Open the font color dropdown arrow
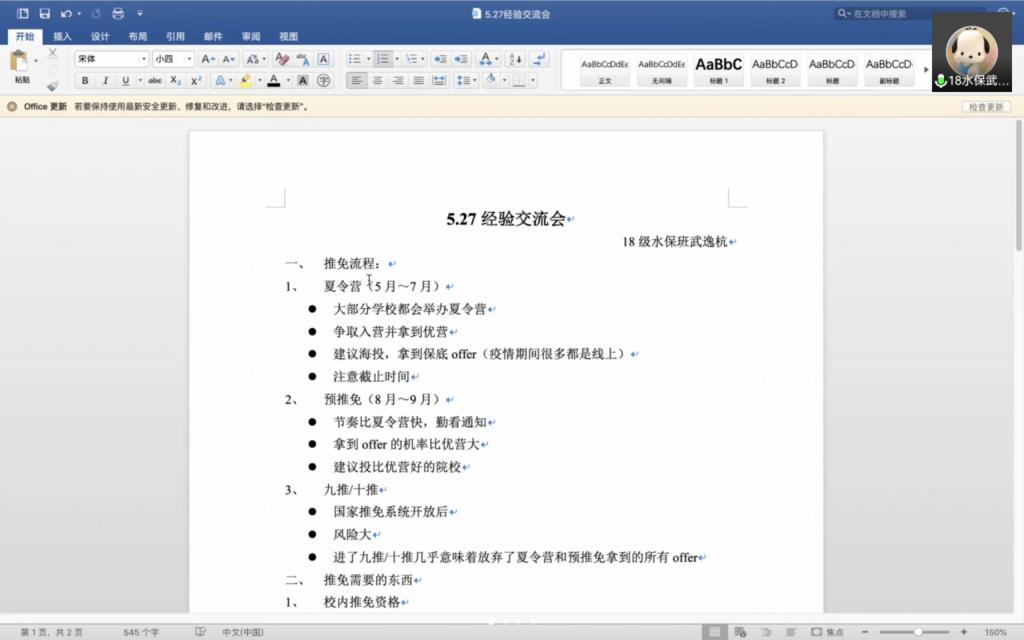The width and height of the screenshot is (1024, 640). (x=288, y=80)
